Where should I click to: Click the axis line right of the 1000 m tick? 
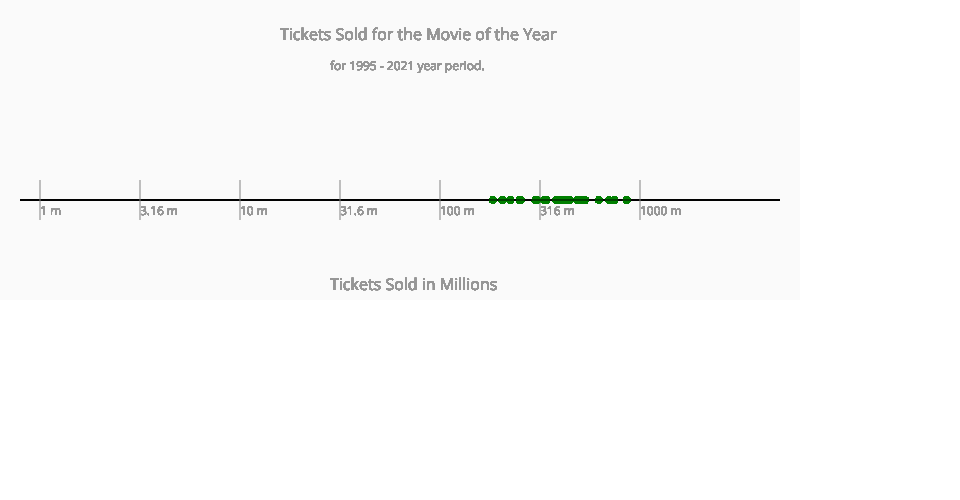[710, 200]
